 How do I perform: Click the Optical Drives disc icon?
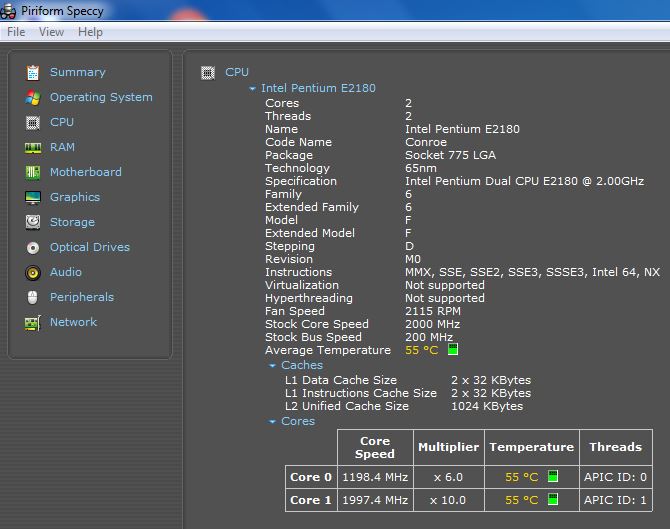(32, 247)
